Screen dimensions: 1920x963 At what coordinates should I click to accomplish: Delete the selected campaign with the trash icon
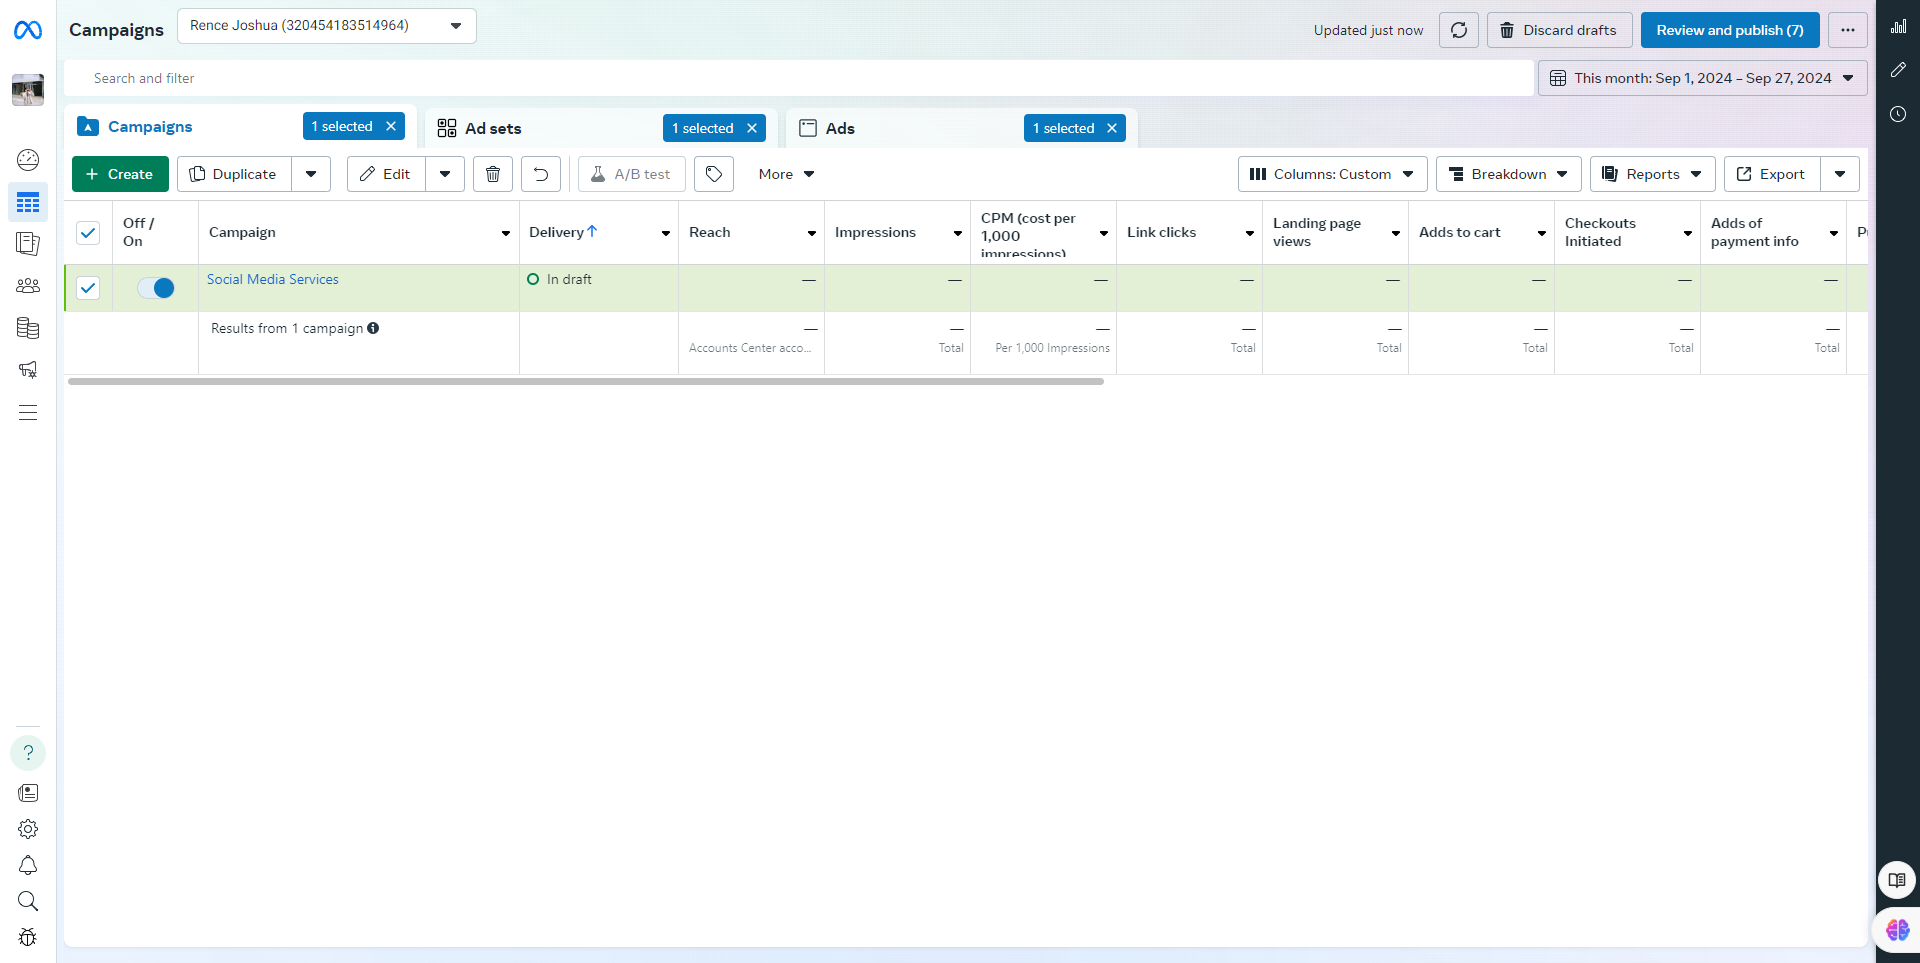[x=492, y=174]
